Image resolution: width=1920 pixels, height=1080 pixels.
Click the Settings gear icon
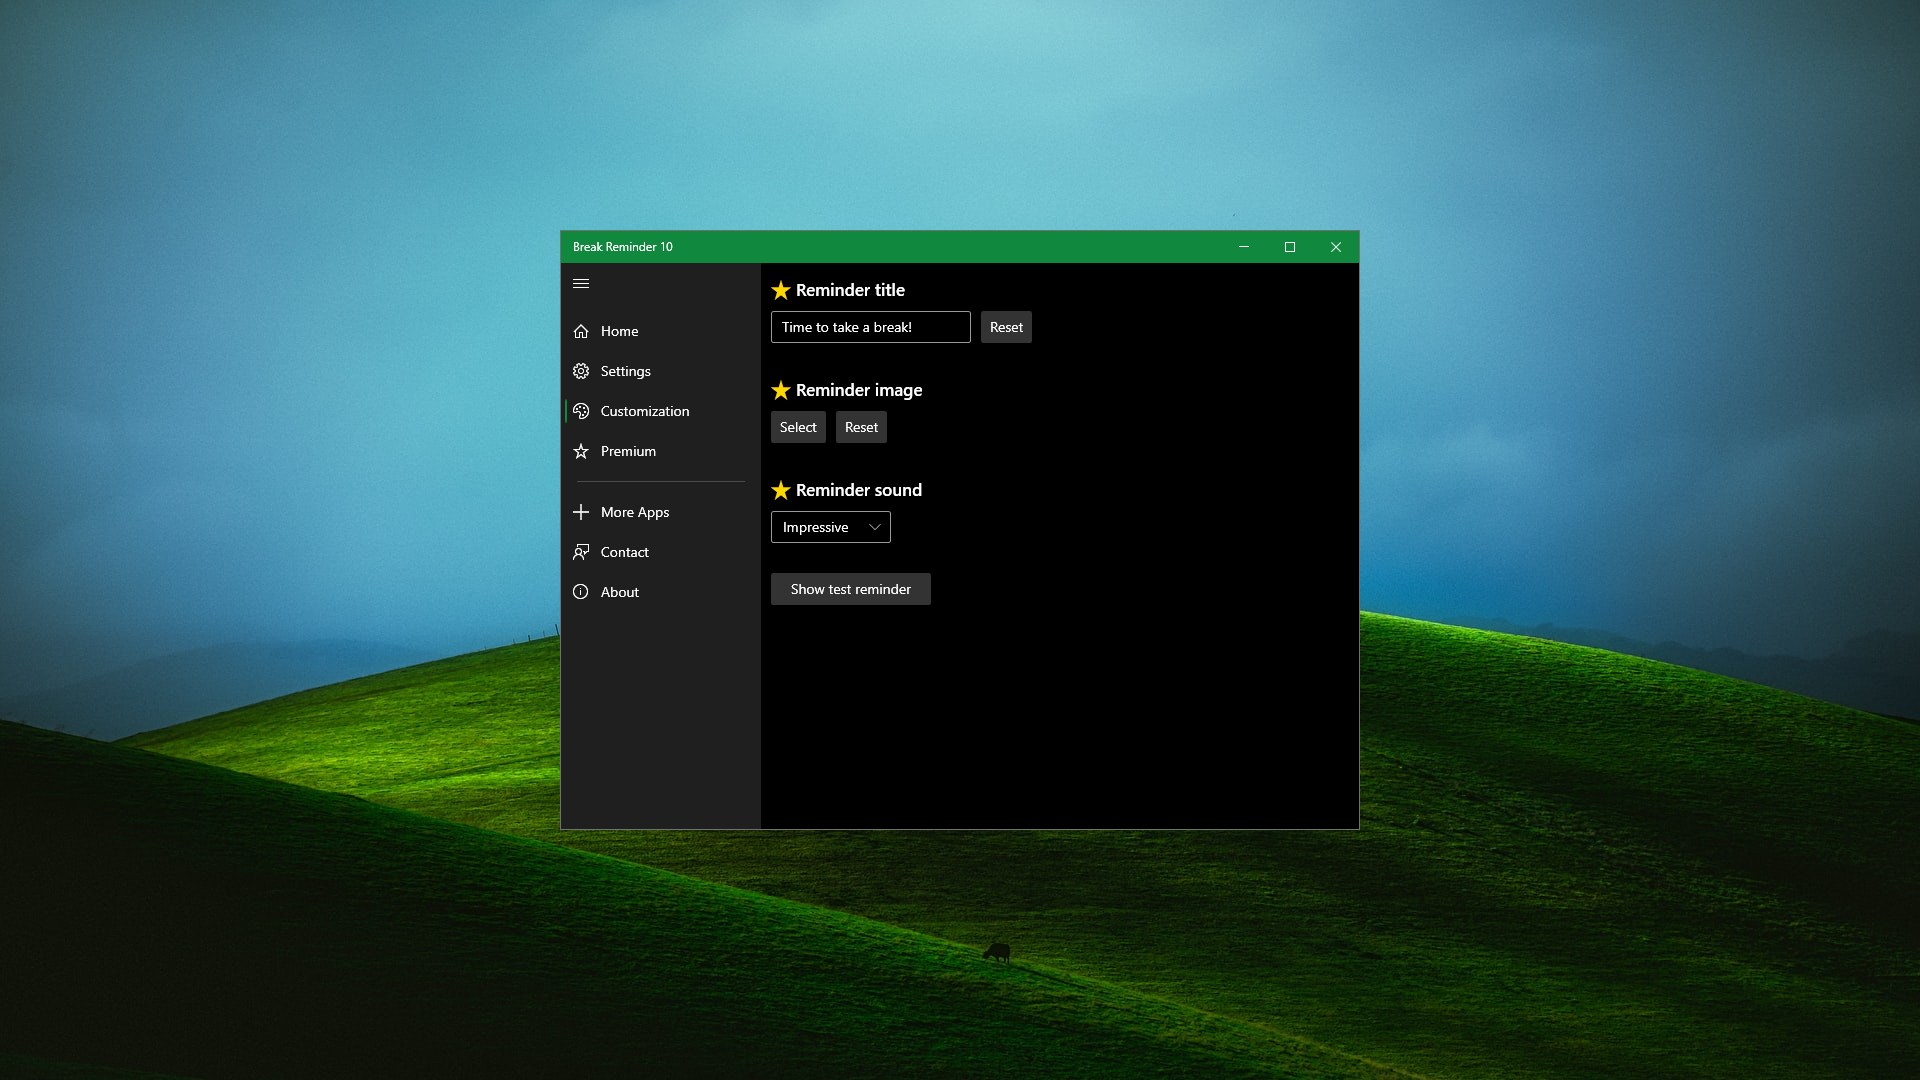[x=581, y=371]
